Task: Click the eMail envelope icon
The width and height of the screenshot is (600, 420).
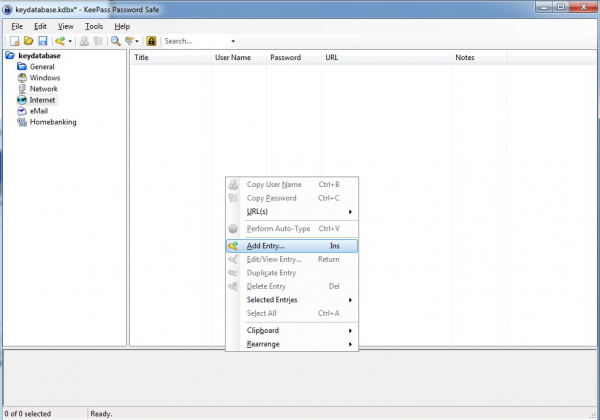Action: (x=22, y=111)
